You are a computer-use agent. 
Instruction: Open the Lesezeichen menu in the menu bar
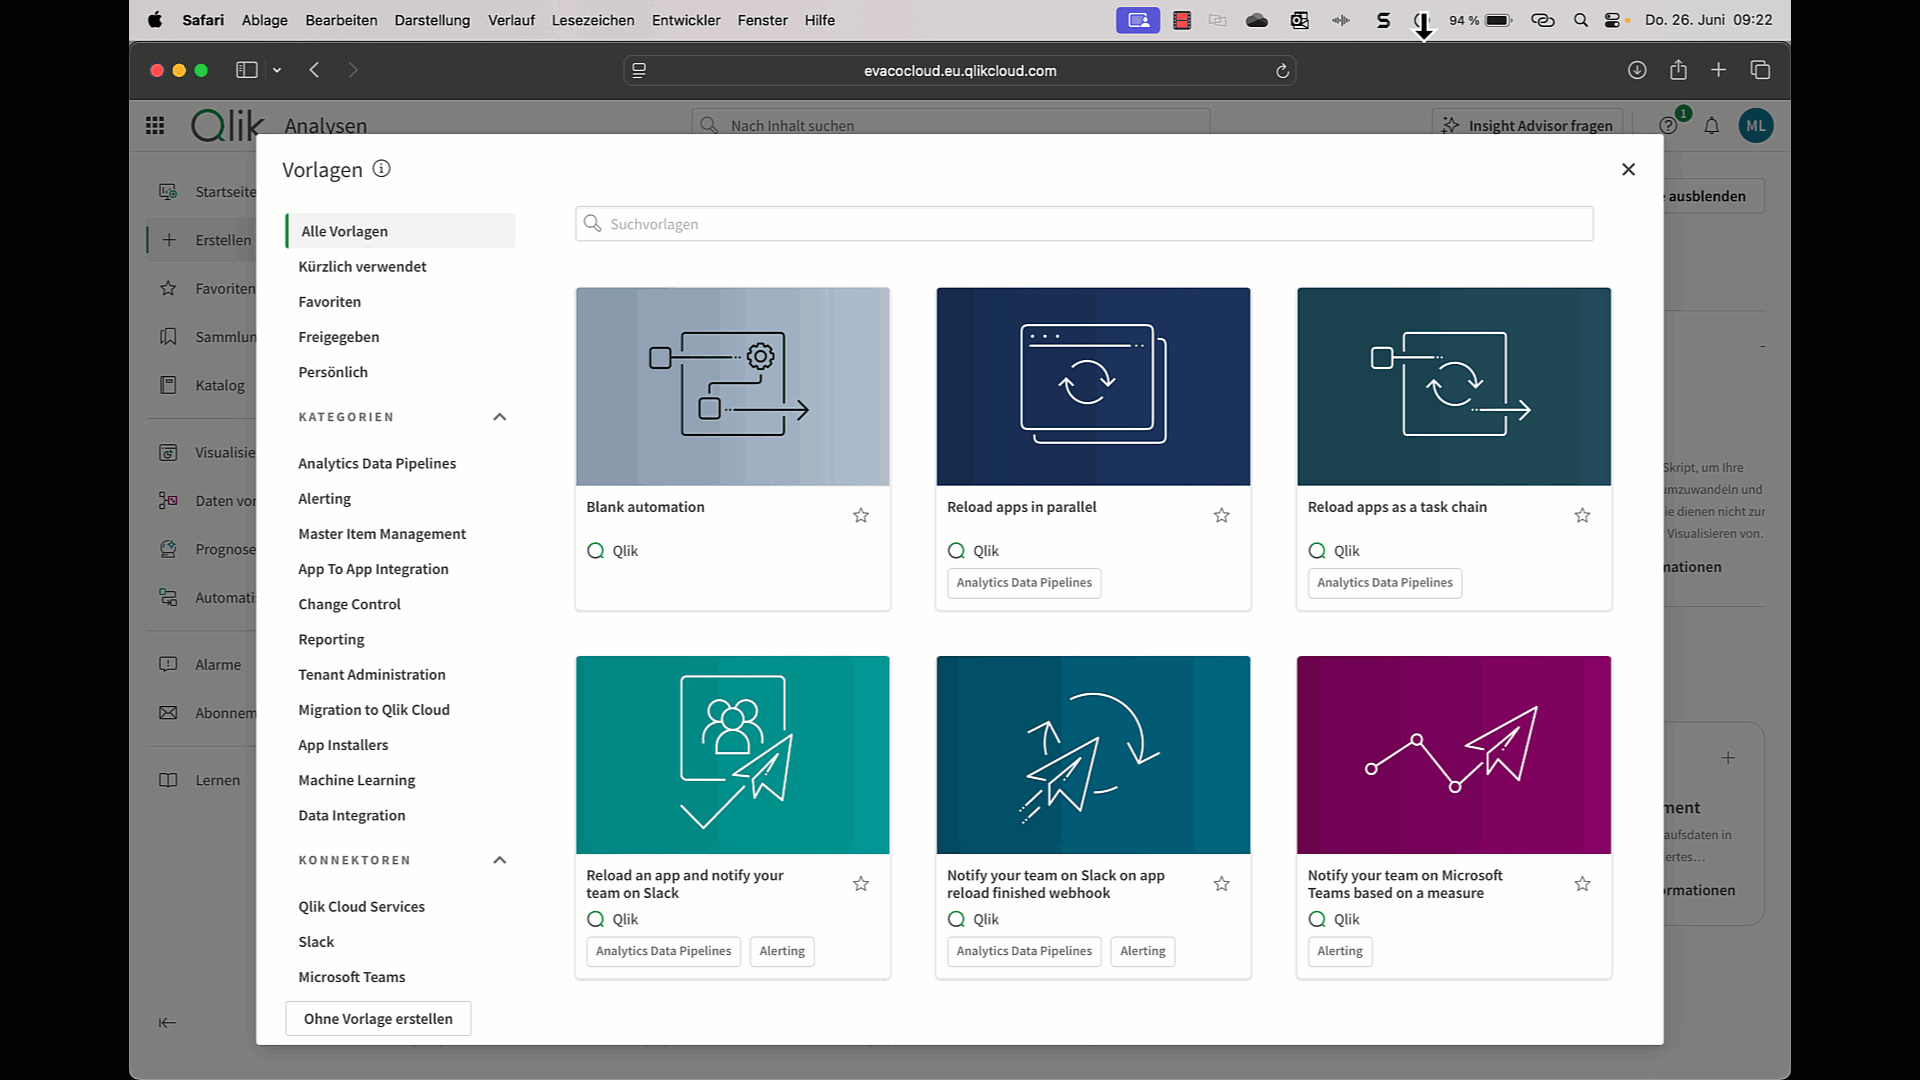(x=592, y=20)
